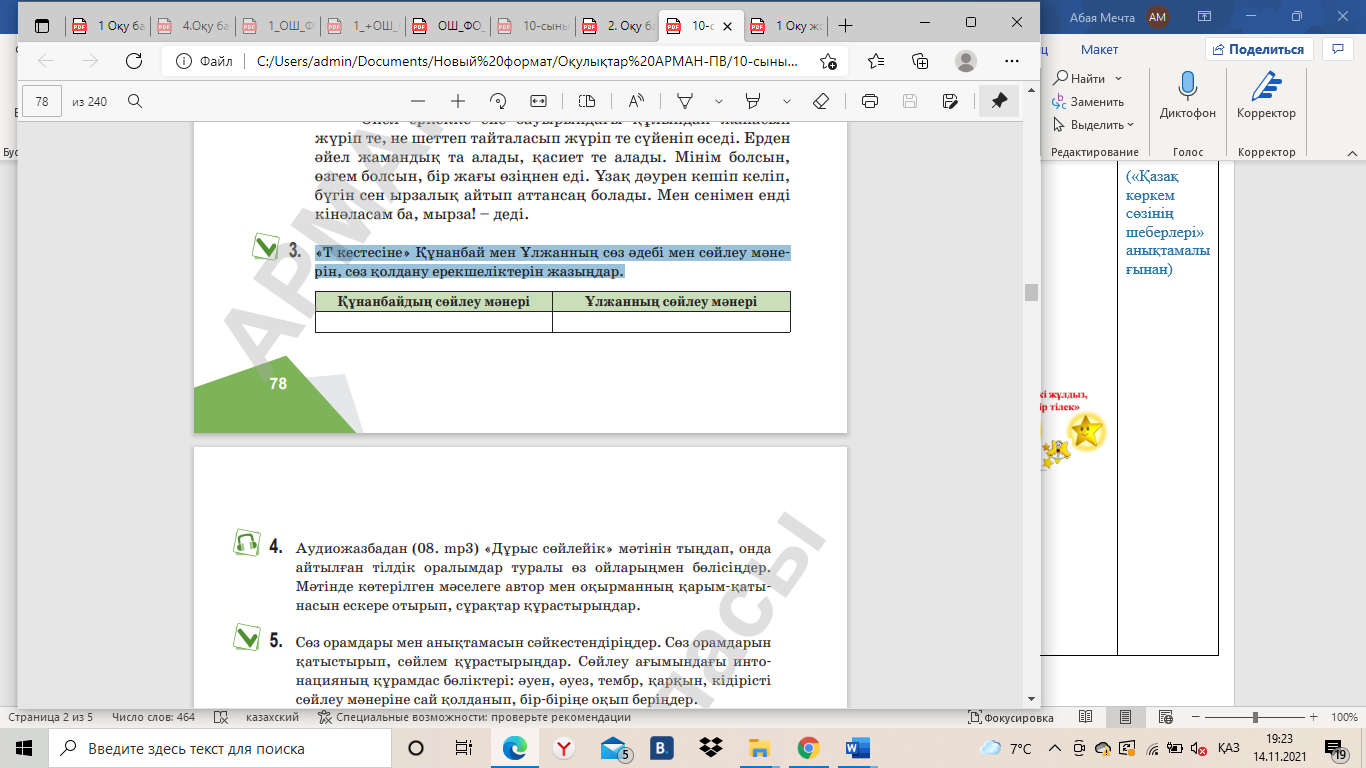
Task: Select the PDF Erase tool
Action: (821, 101)
